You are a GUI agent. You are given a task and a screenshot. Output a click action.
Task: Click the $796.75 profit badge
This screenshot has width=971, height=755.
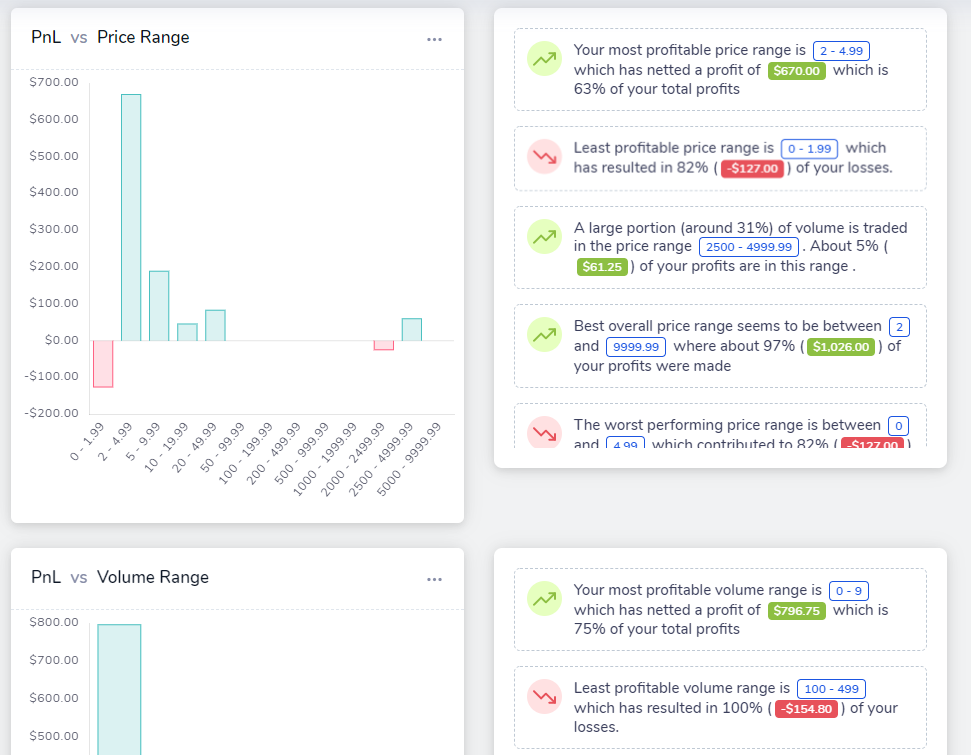[796, 611]
